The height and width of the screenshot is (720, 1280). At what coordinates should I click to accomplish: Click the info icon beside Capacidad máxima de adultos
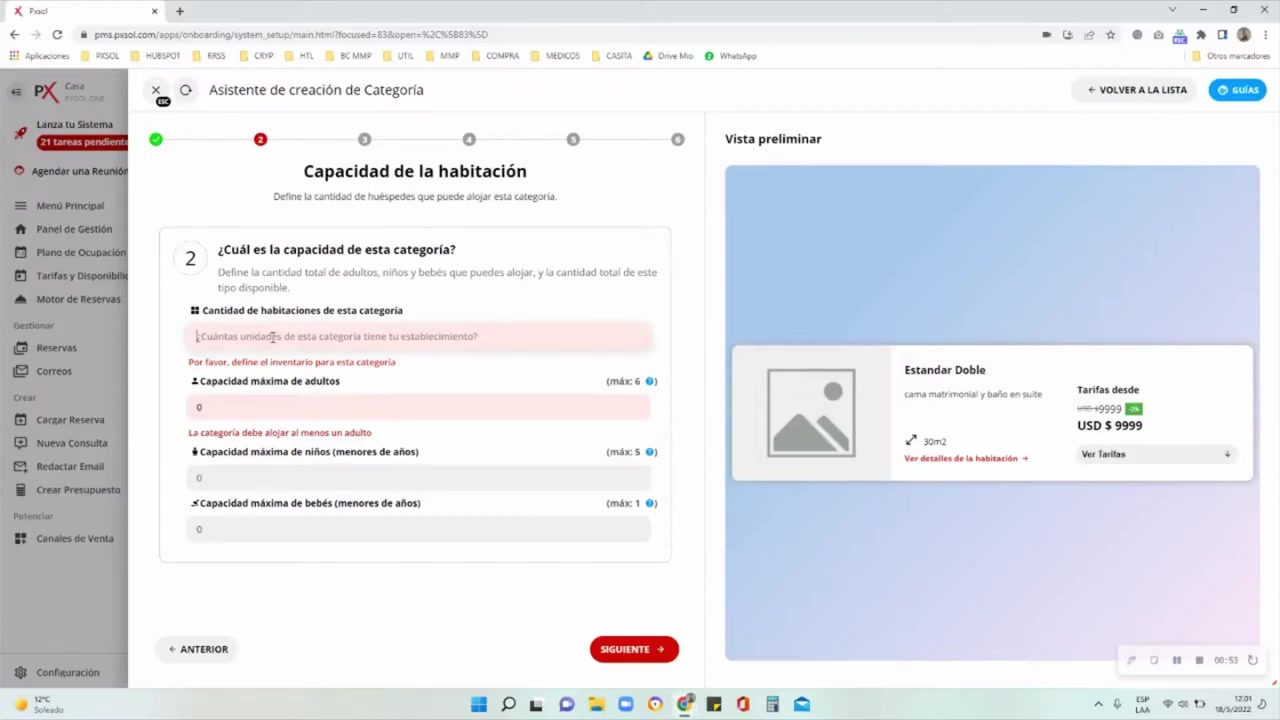click(650, 381)
